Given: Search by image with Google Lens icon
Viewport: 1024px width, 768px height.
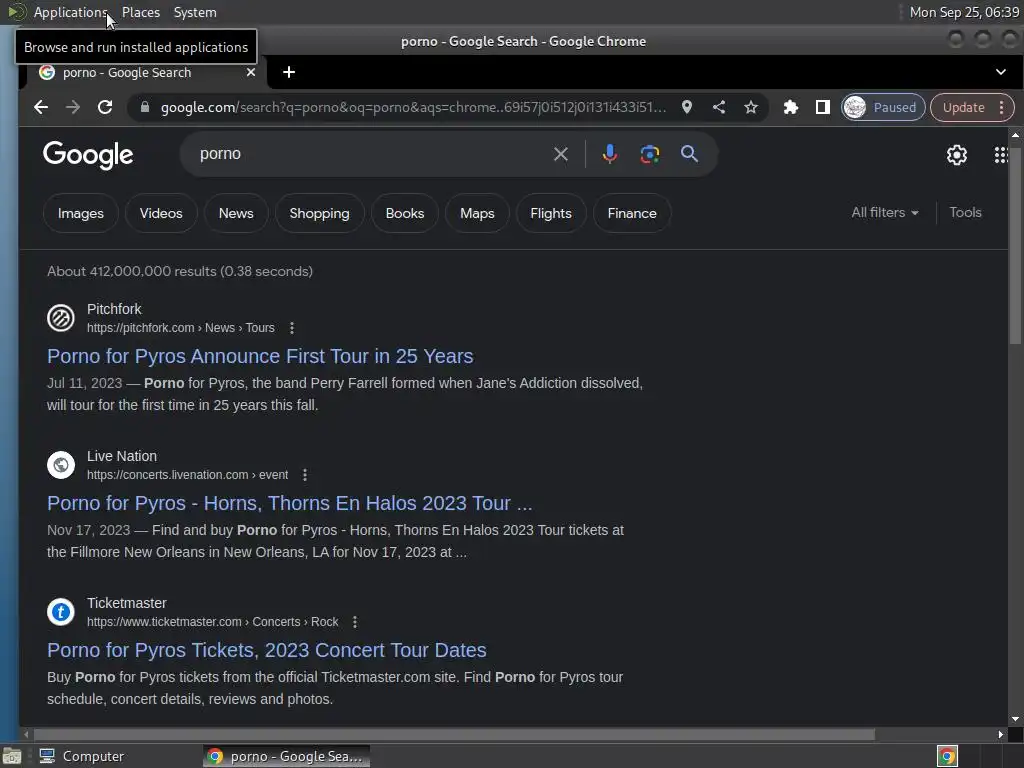Looking at the screenshot, I should tap(649, 154).
